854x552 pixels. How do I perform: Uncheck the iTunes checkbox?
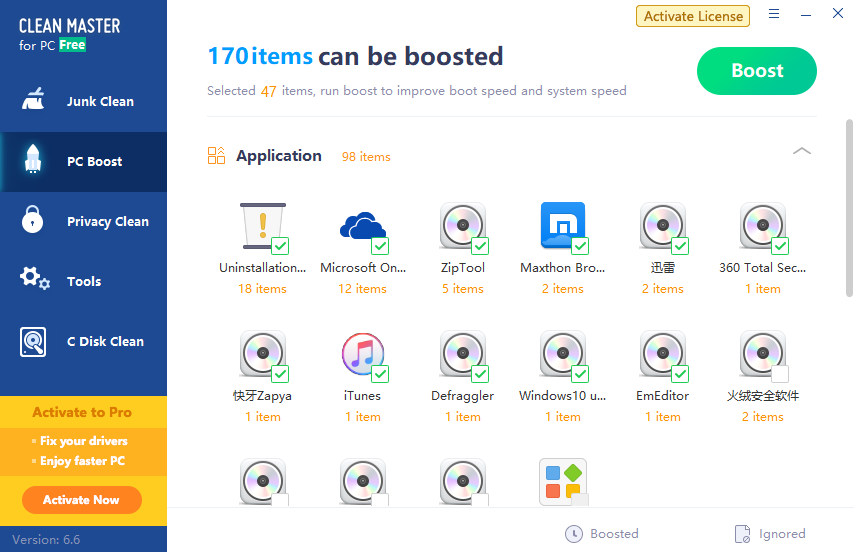tap(380, 374)
